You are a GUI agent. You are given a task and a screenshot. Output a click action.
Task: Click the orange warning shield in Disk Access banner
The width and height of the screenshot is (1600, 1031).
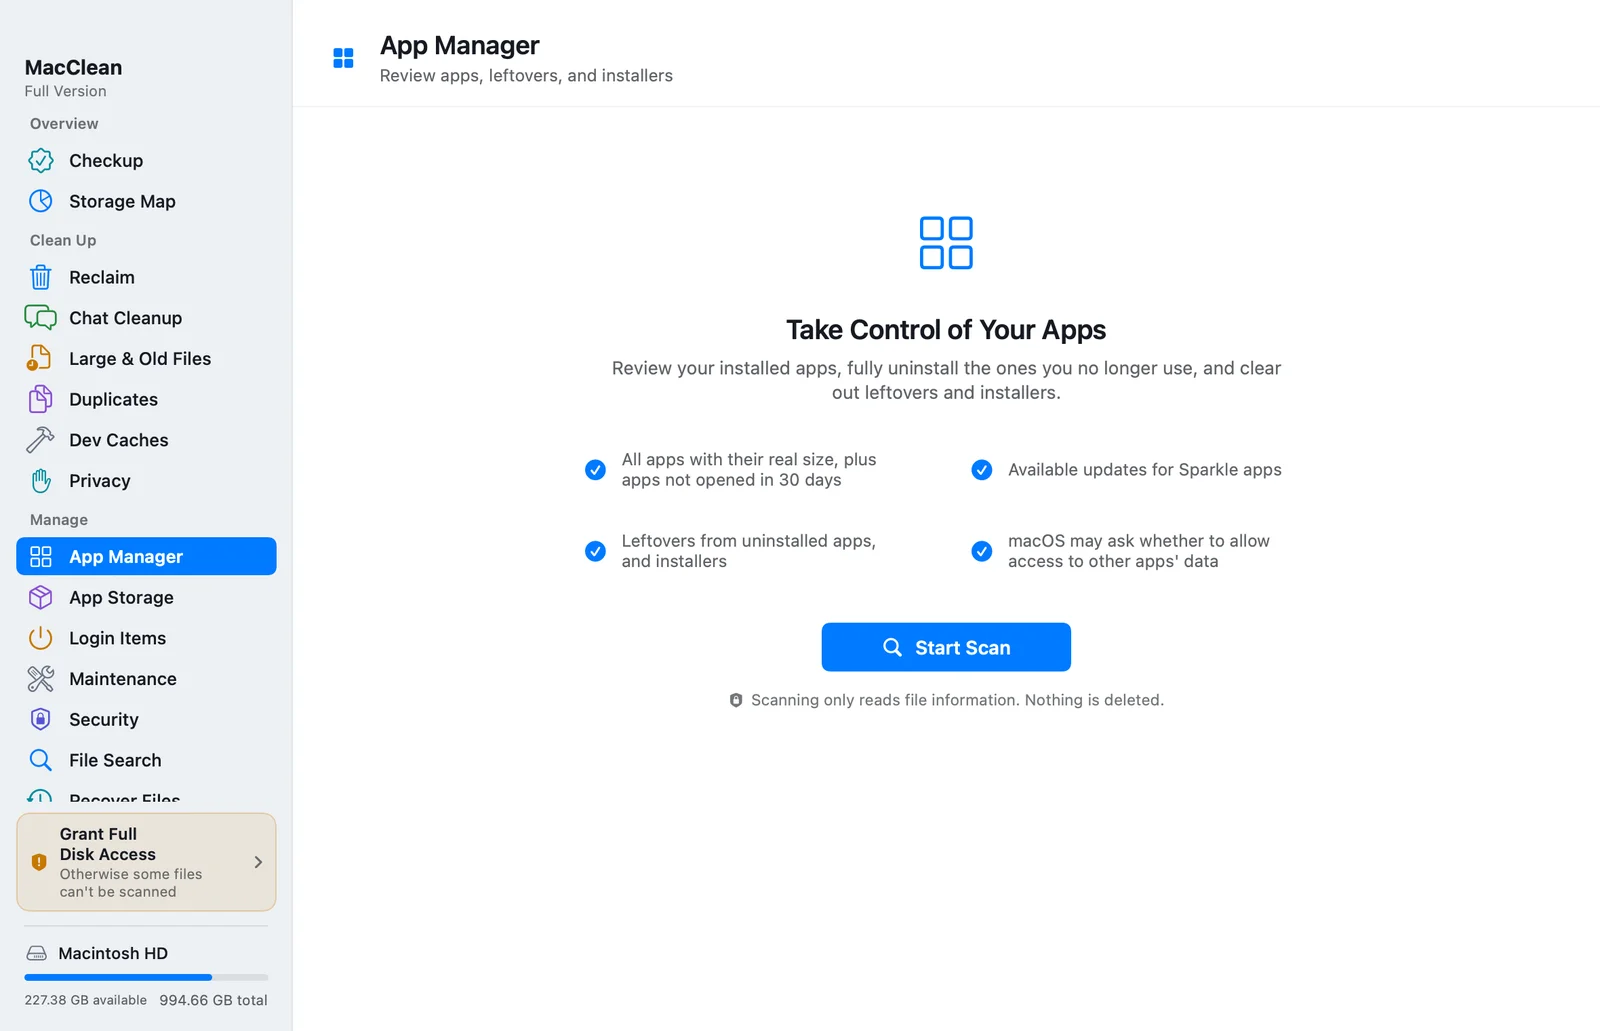(x=39, y=862)
